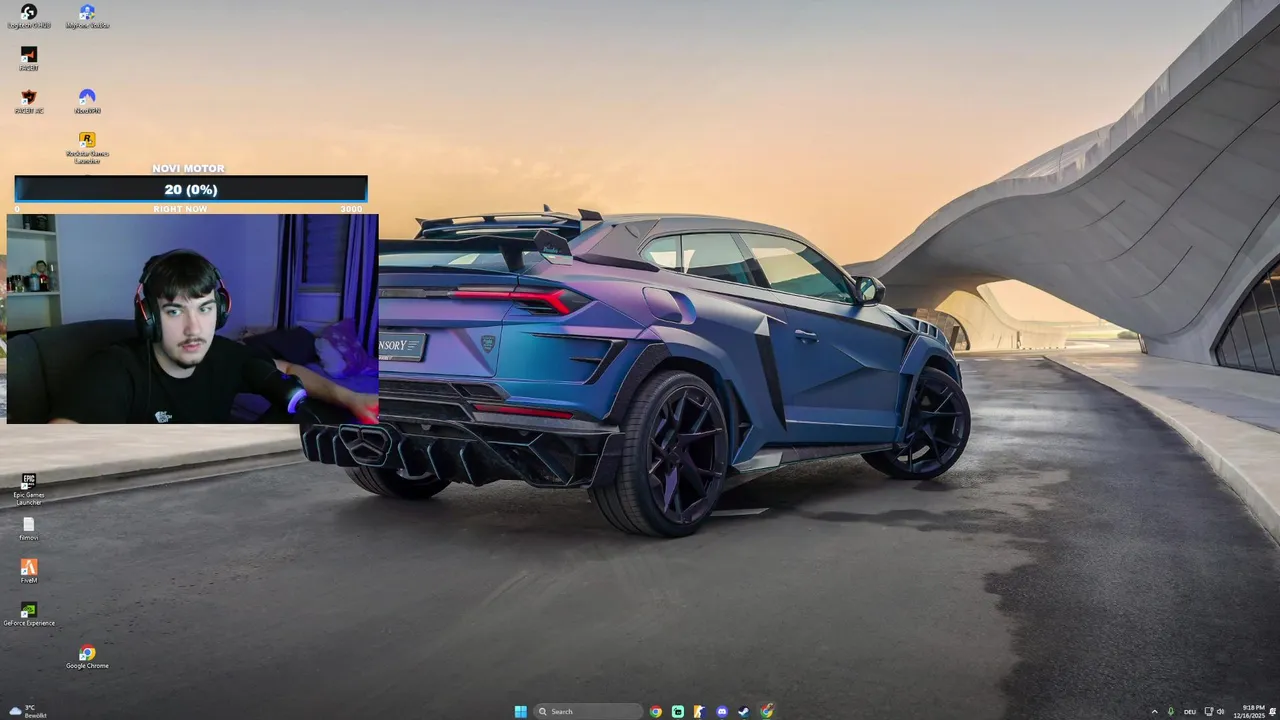Expand the hidden system tray icons

point(1154,712)
